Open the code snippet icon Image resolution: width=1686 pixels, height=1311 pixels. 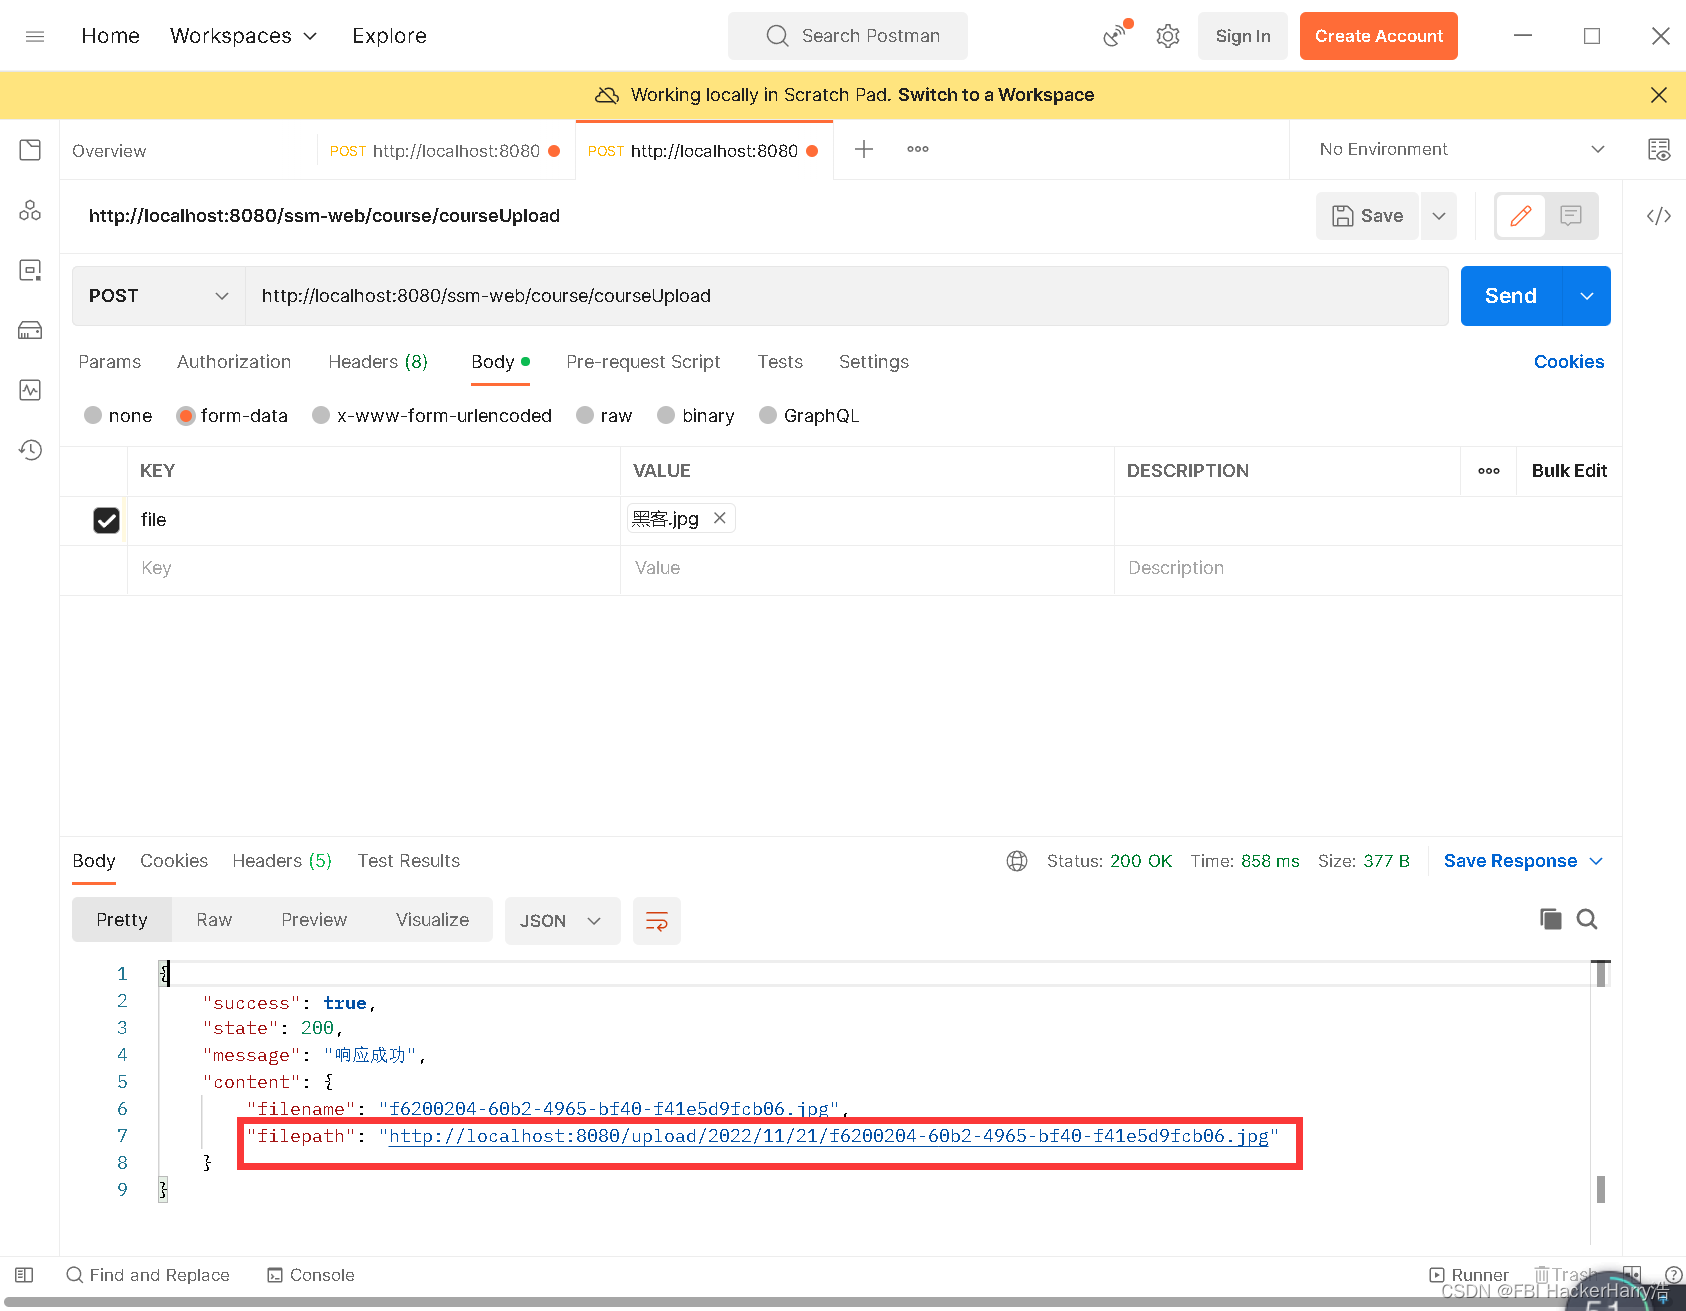pos(1659,216)
